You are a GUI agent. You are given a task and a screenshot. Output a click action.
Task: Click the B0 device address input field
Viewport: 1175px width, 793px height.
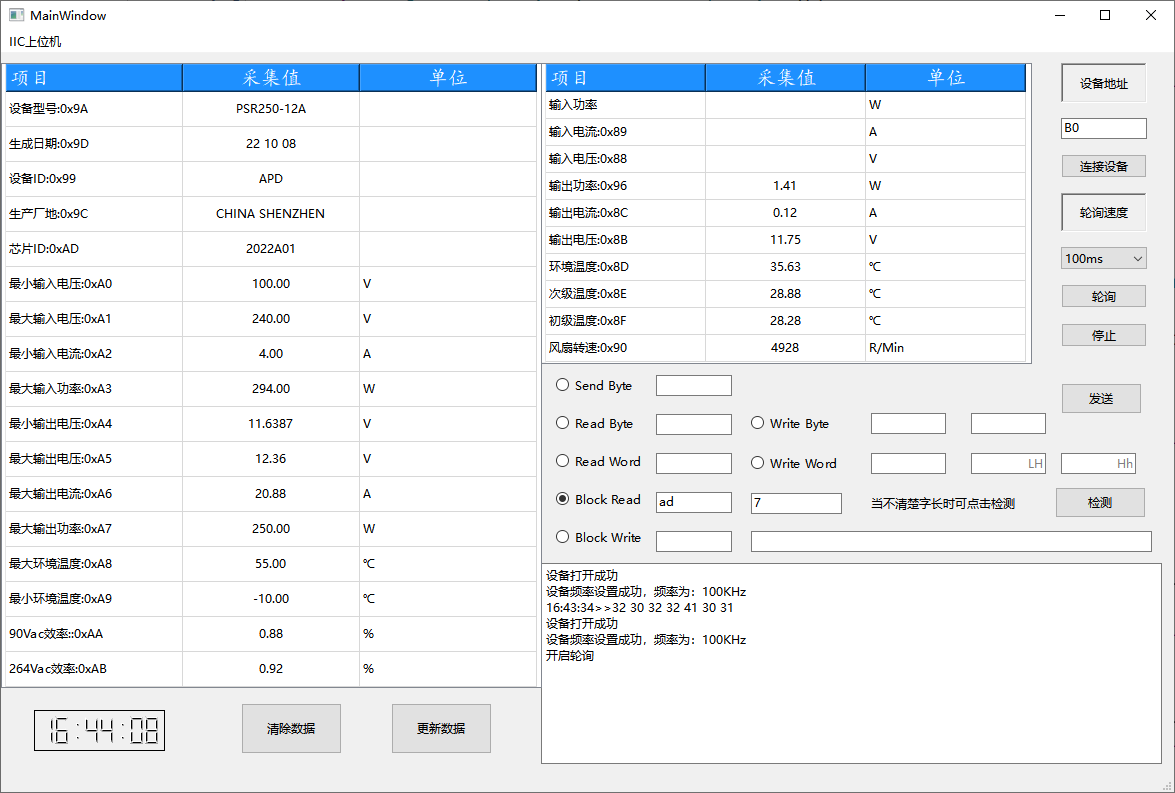[1103, 128]
